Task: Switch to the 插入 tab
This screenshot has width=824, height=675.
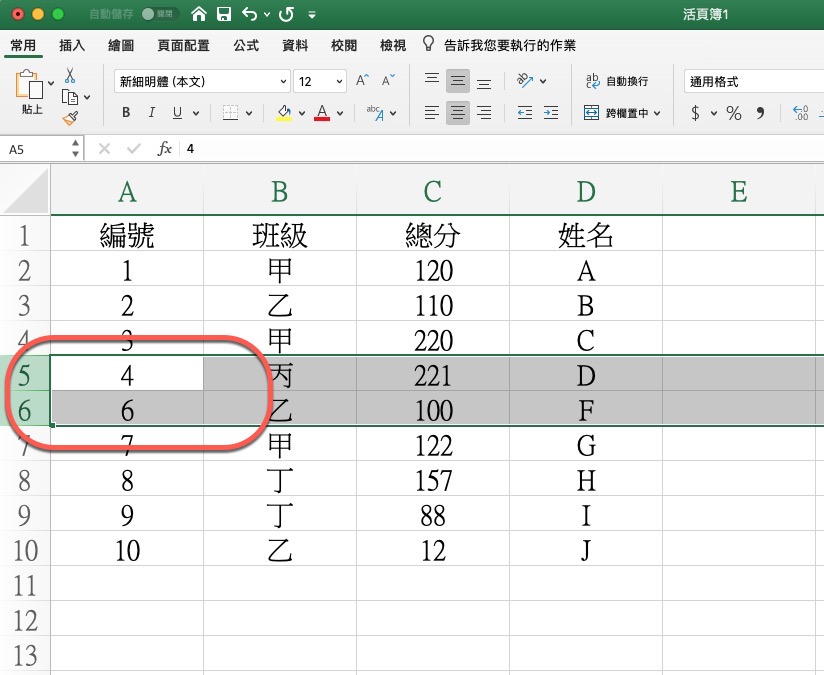Action: 72,46
